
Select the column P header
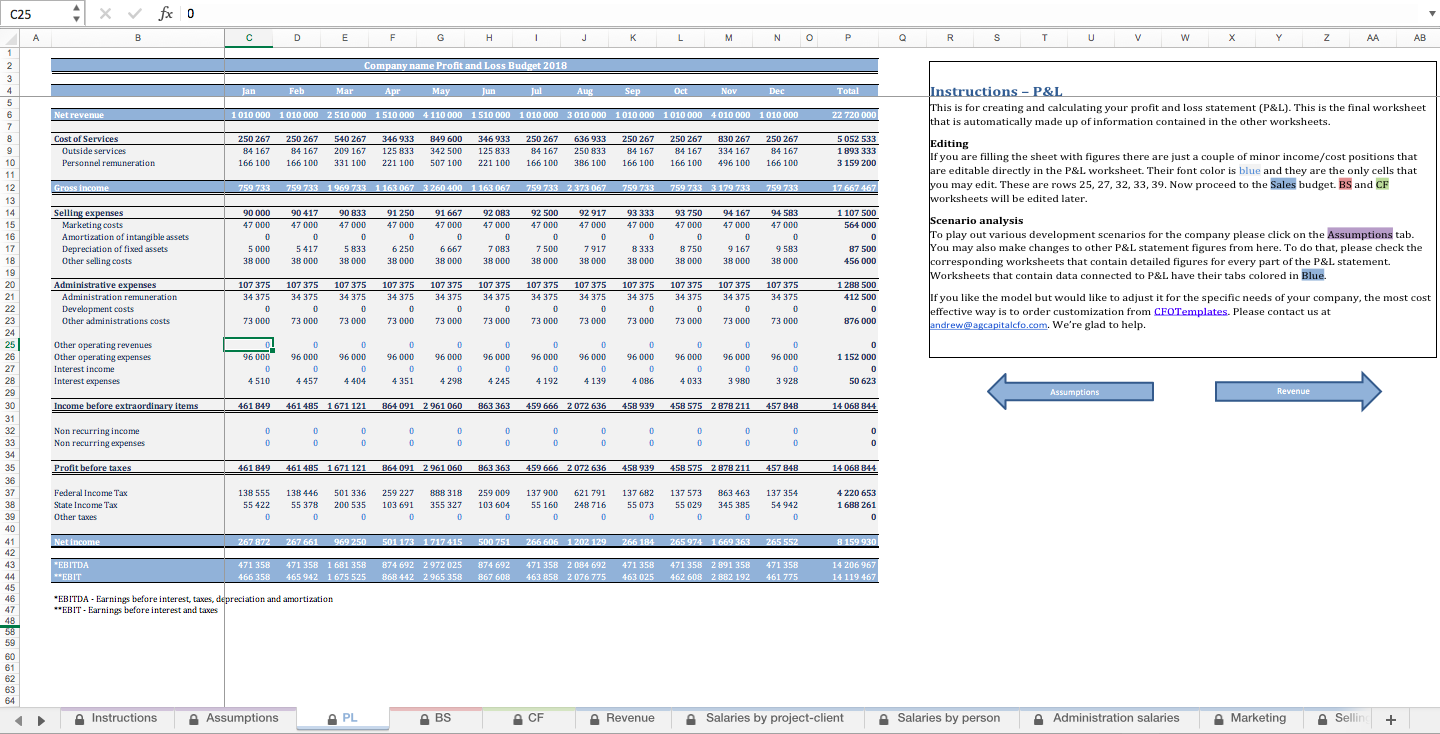click(847, 38)
